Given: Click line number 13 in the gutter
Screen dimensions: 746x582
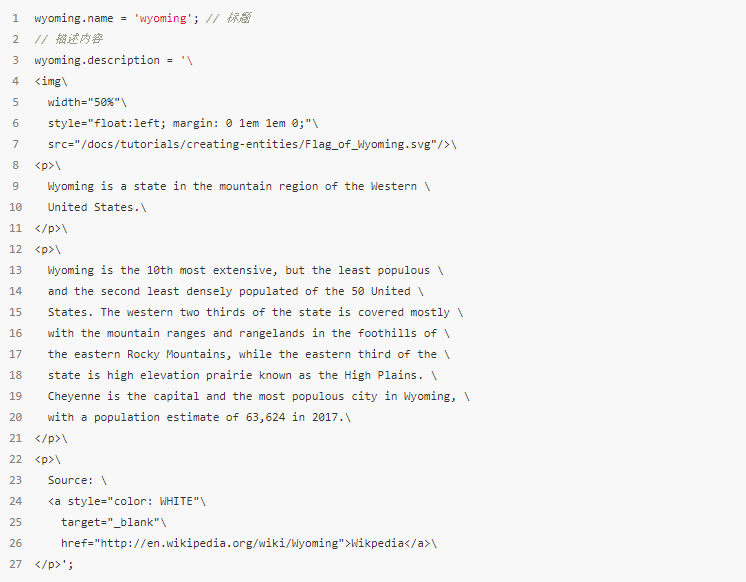Looking at the screenshot, I should (16, 270).
